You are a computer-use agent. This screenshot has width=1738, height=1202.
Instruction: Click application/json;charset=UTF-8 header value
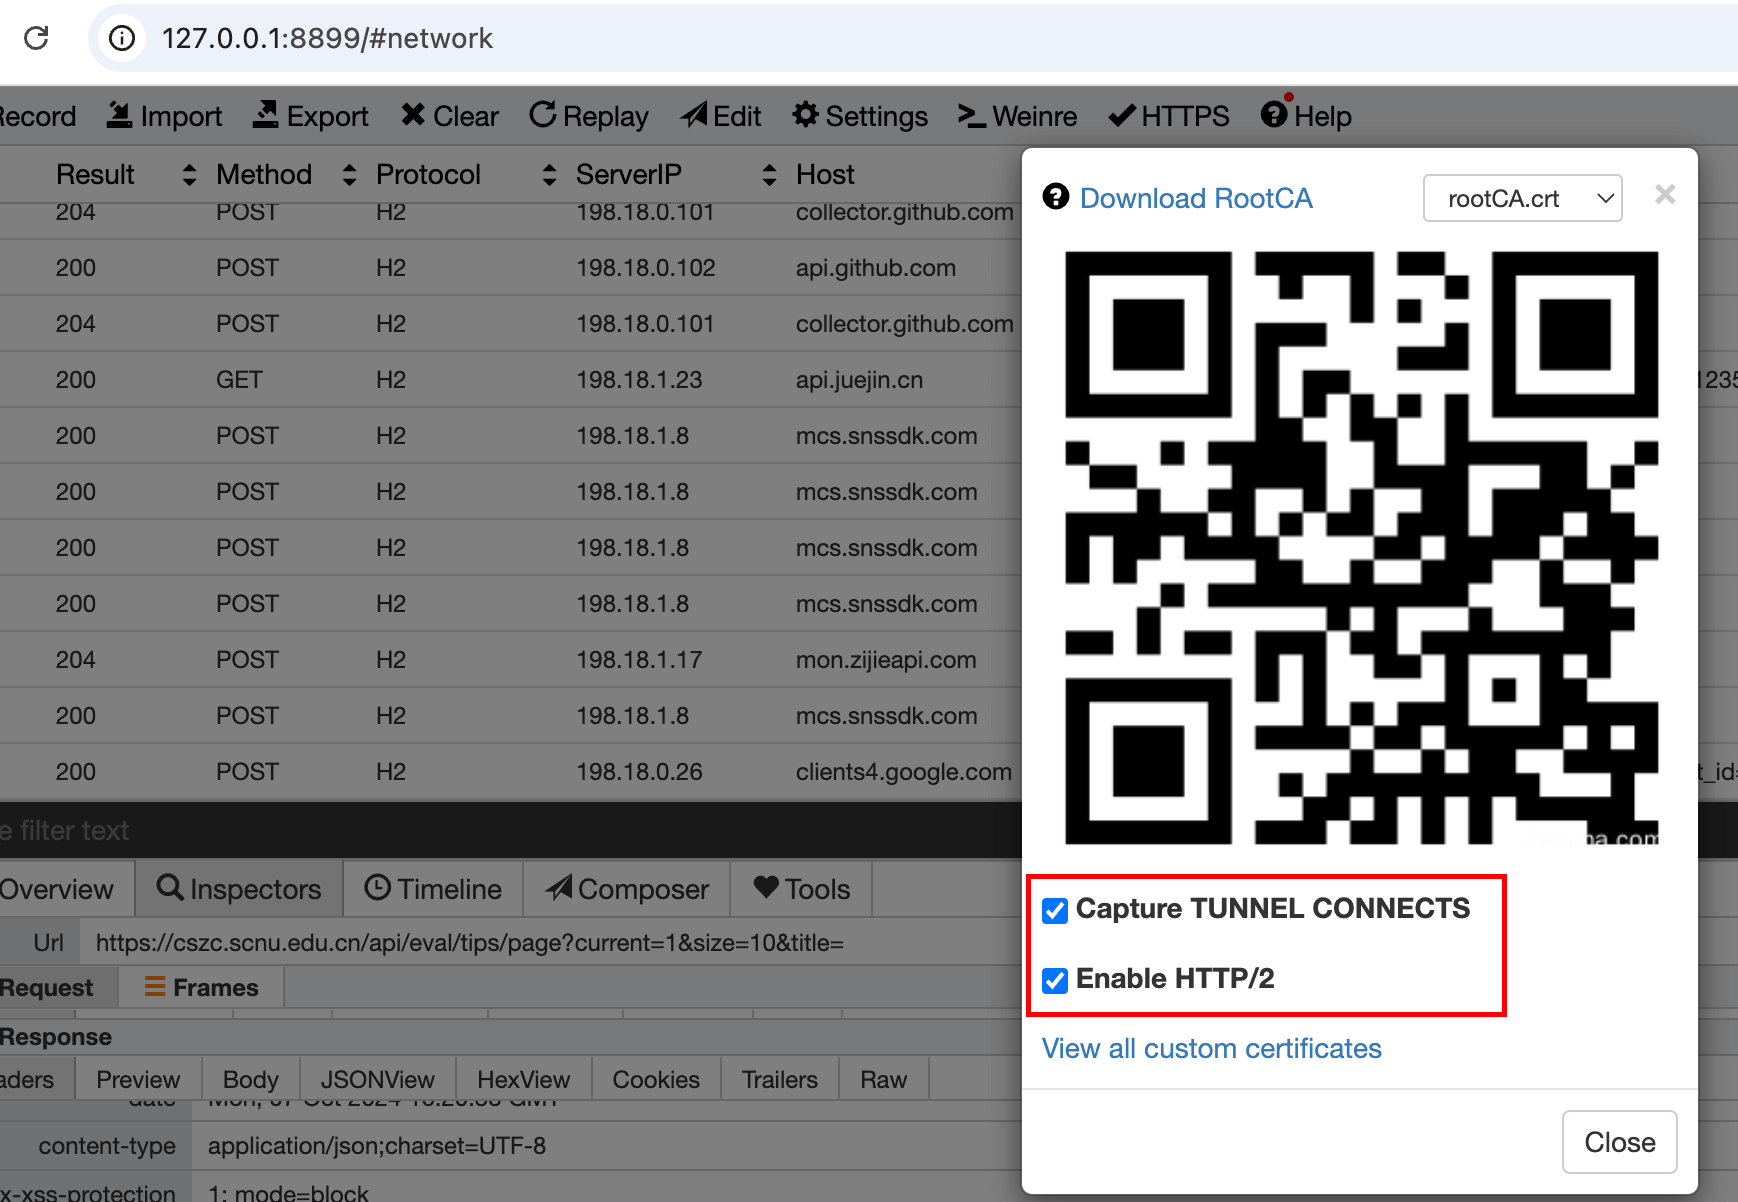(x=377, y=1146)
